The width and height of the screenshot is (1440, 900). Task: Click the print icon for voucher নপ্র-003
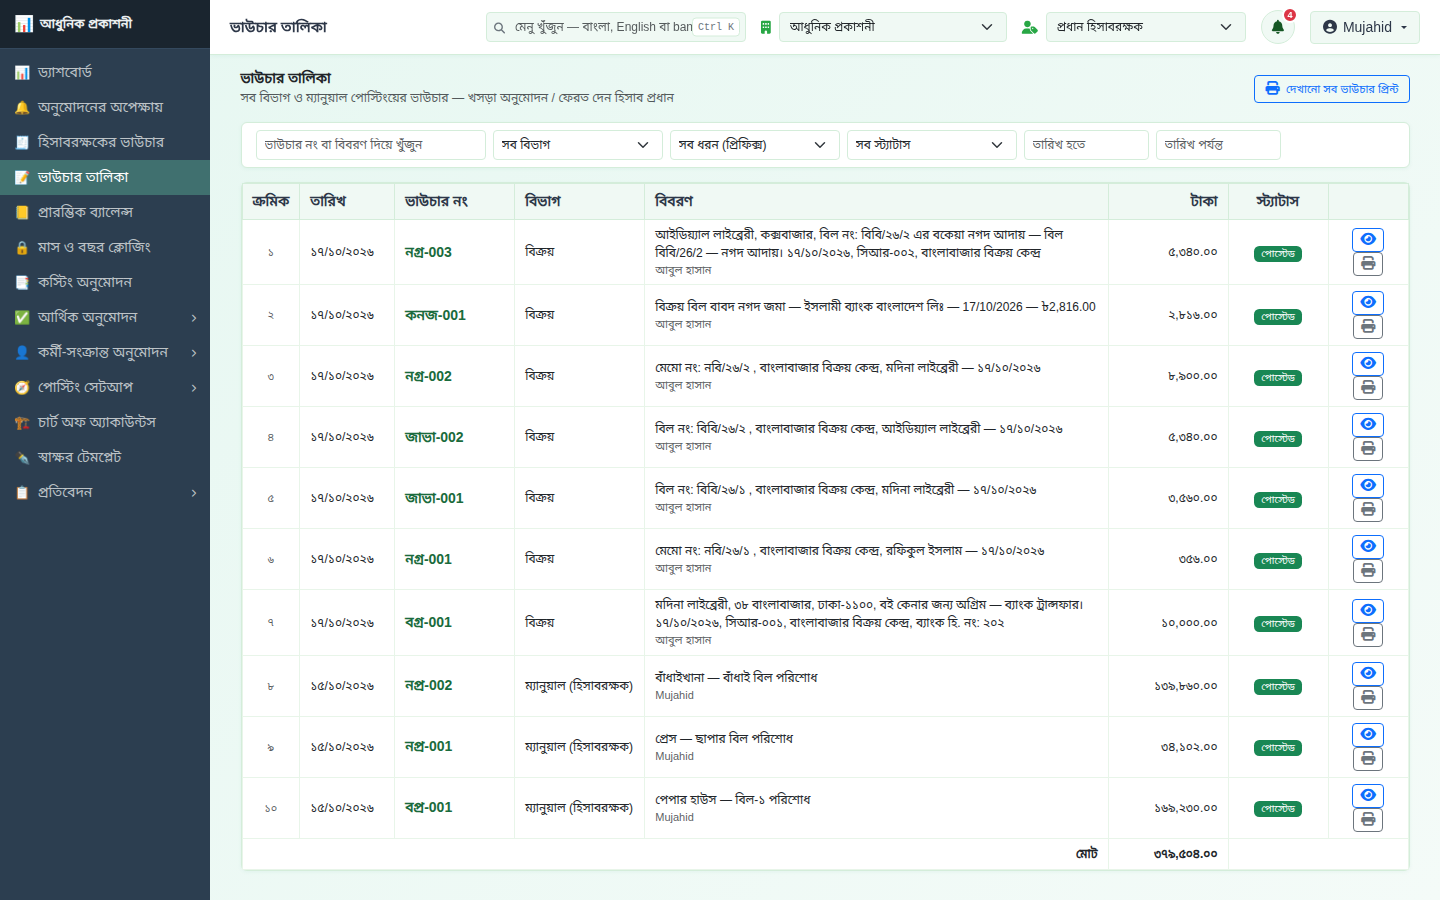[x=1368, y=264]
